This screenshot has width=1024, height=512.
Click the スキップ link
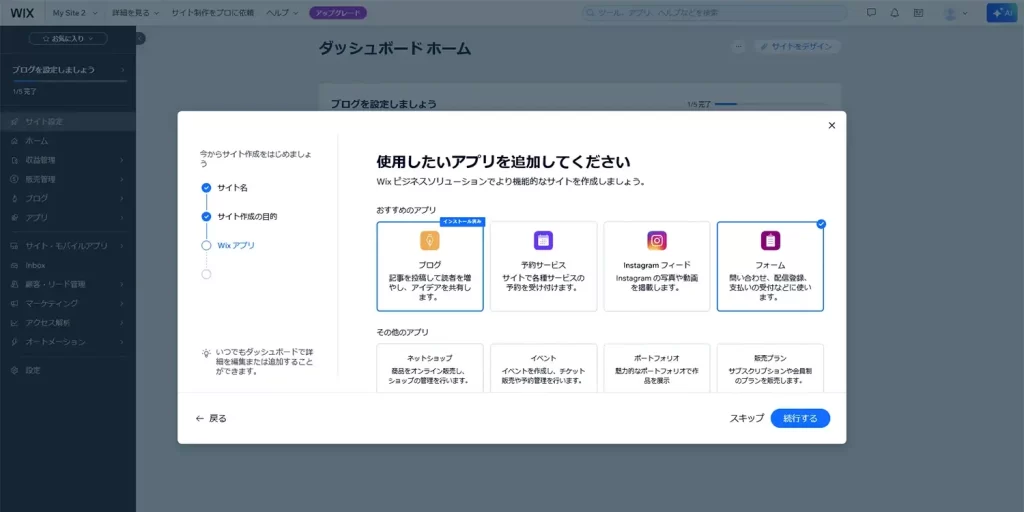point(746,418)
